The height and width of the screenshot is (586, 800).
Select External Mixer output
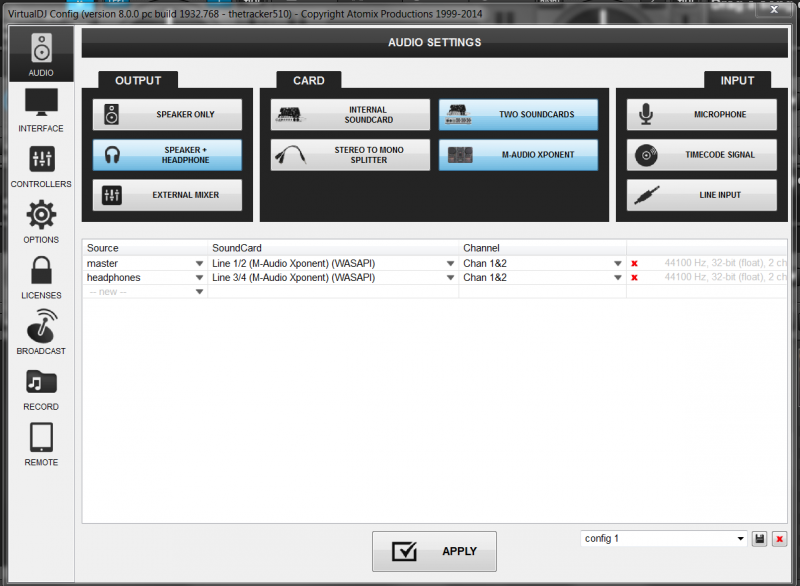pyautogui.click(x=167, y=195)
